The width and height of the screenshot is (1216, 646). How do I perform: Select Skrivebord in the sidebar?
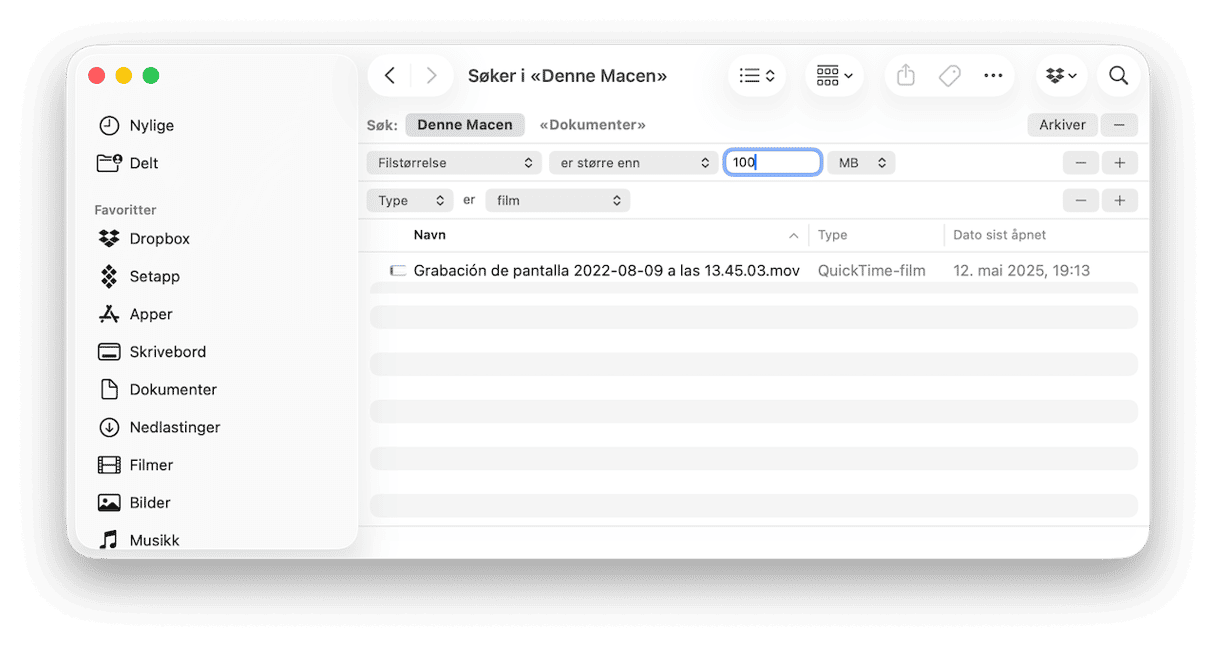pyautogui.click(x=167, y=352)
